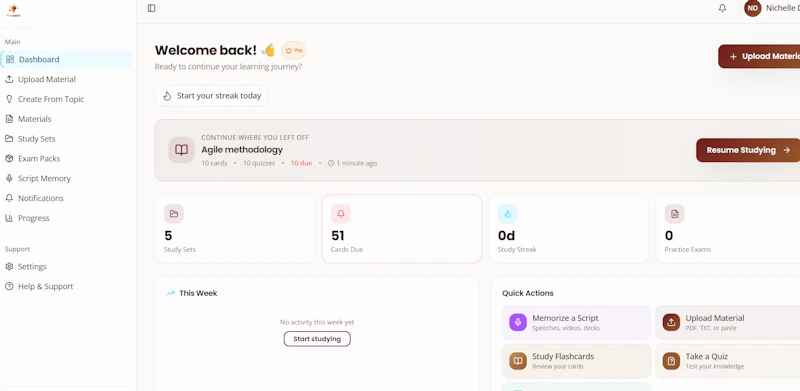
Task: Select Study Flashcards quick action
Action: point(577,361)
